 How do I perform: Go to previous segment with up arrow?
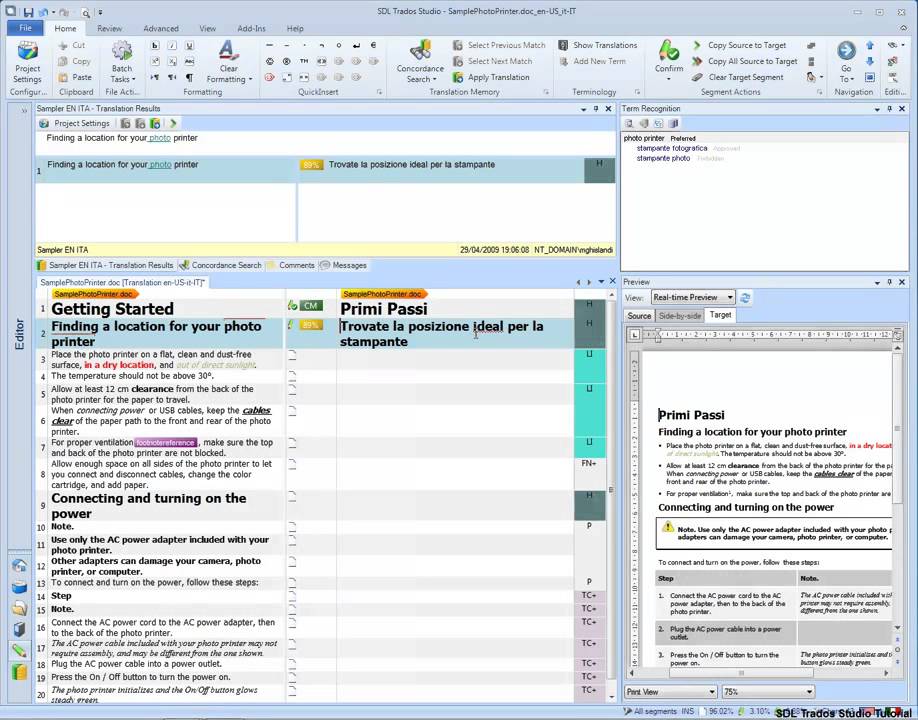(x=870, y=45)
